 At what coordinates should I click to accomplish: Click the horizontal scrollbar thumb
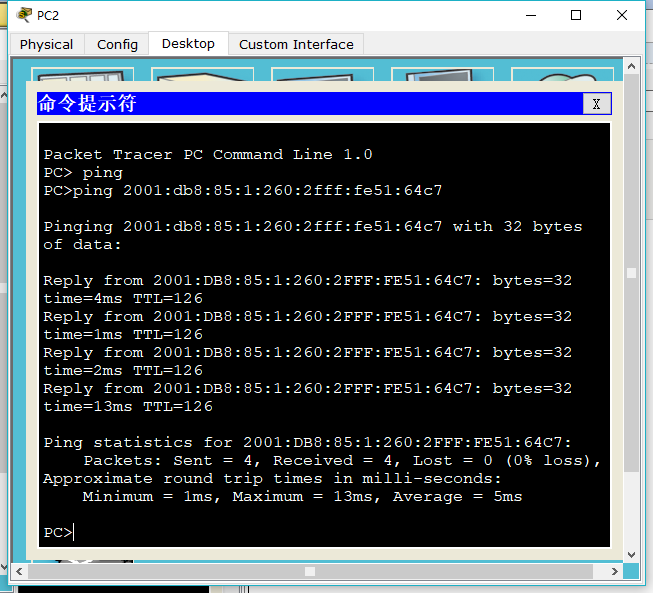(310, 571)
